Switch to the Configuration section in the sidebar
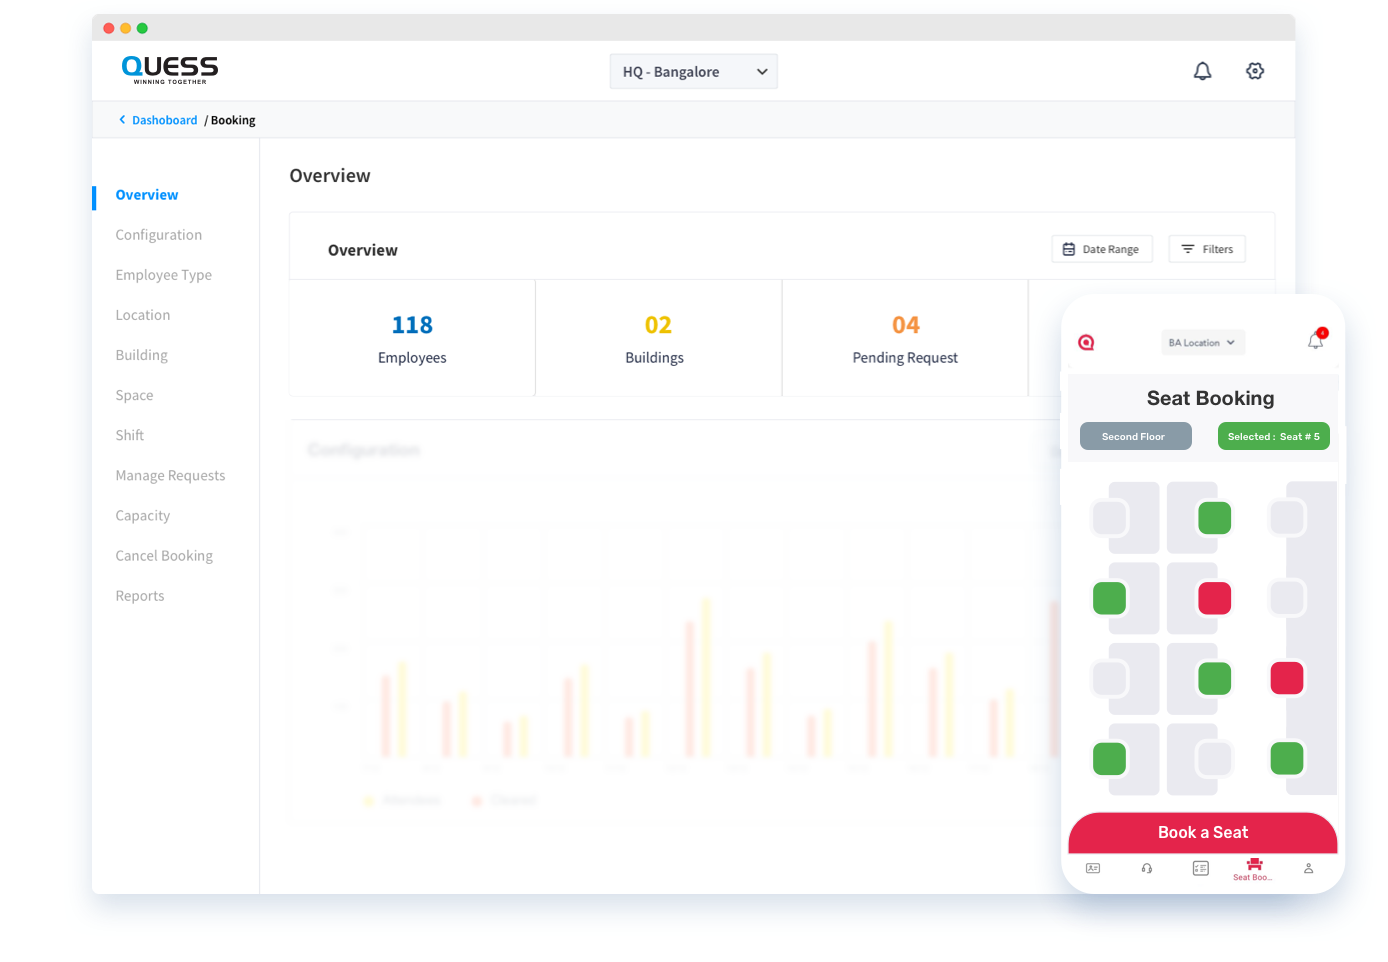The height and width of the screenshot is (962, 1388). (158, 234)
